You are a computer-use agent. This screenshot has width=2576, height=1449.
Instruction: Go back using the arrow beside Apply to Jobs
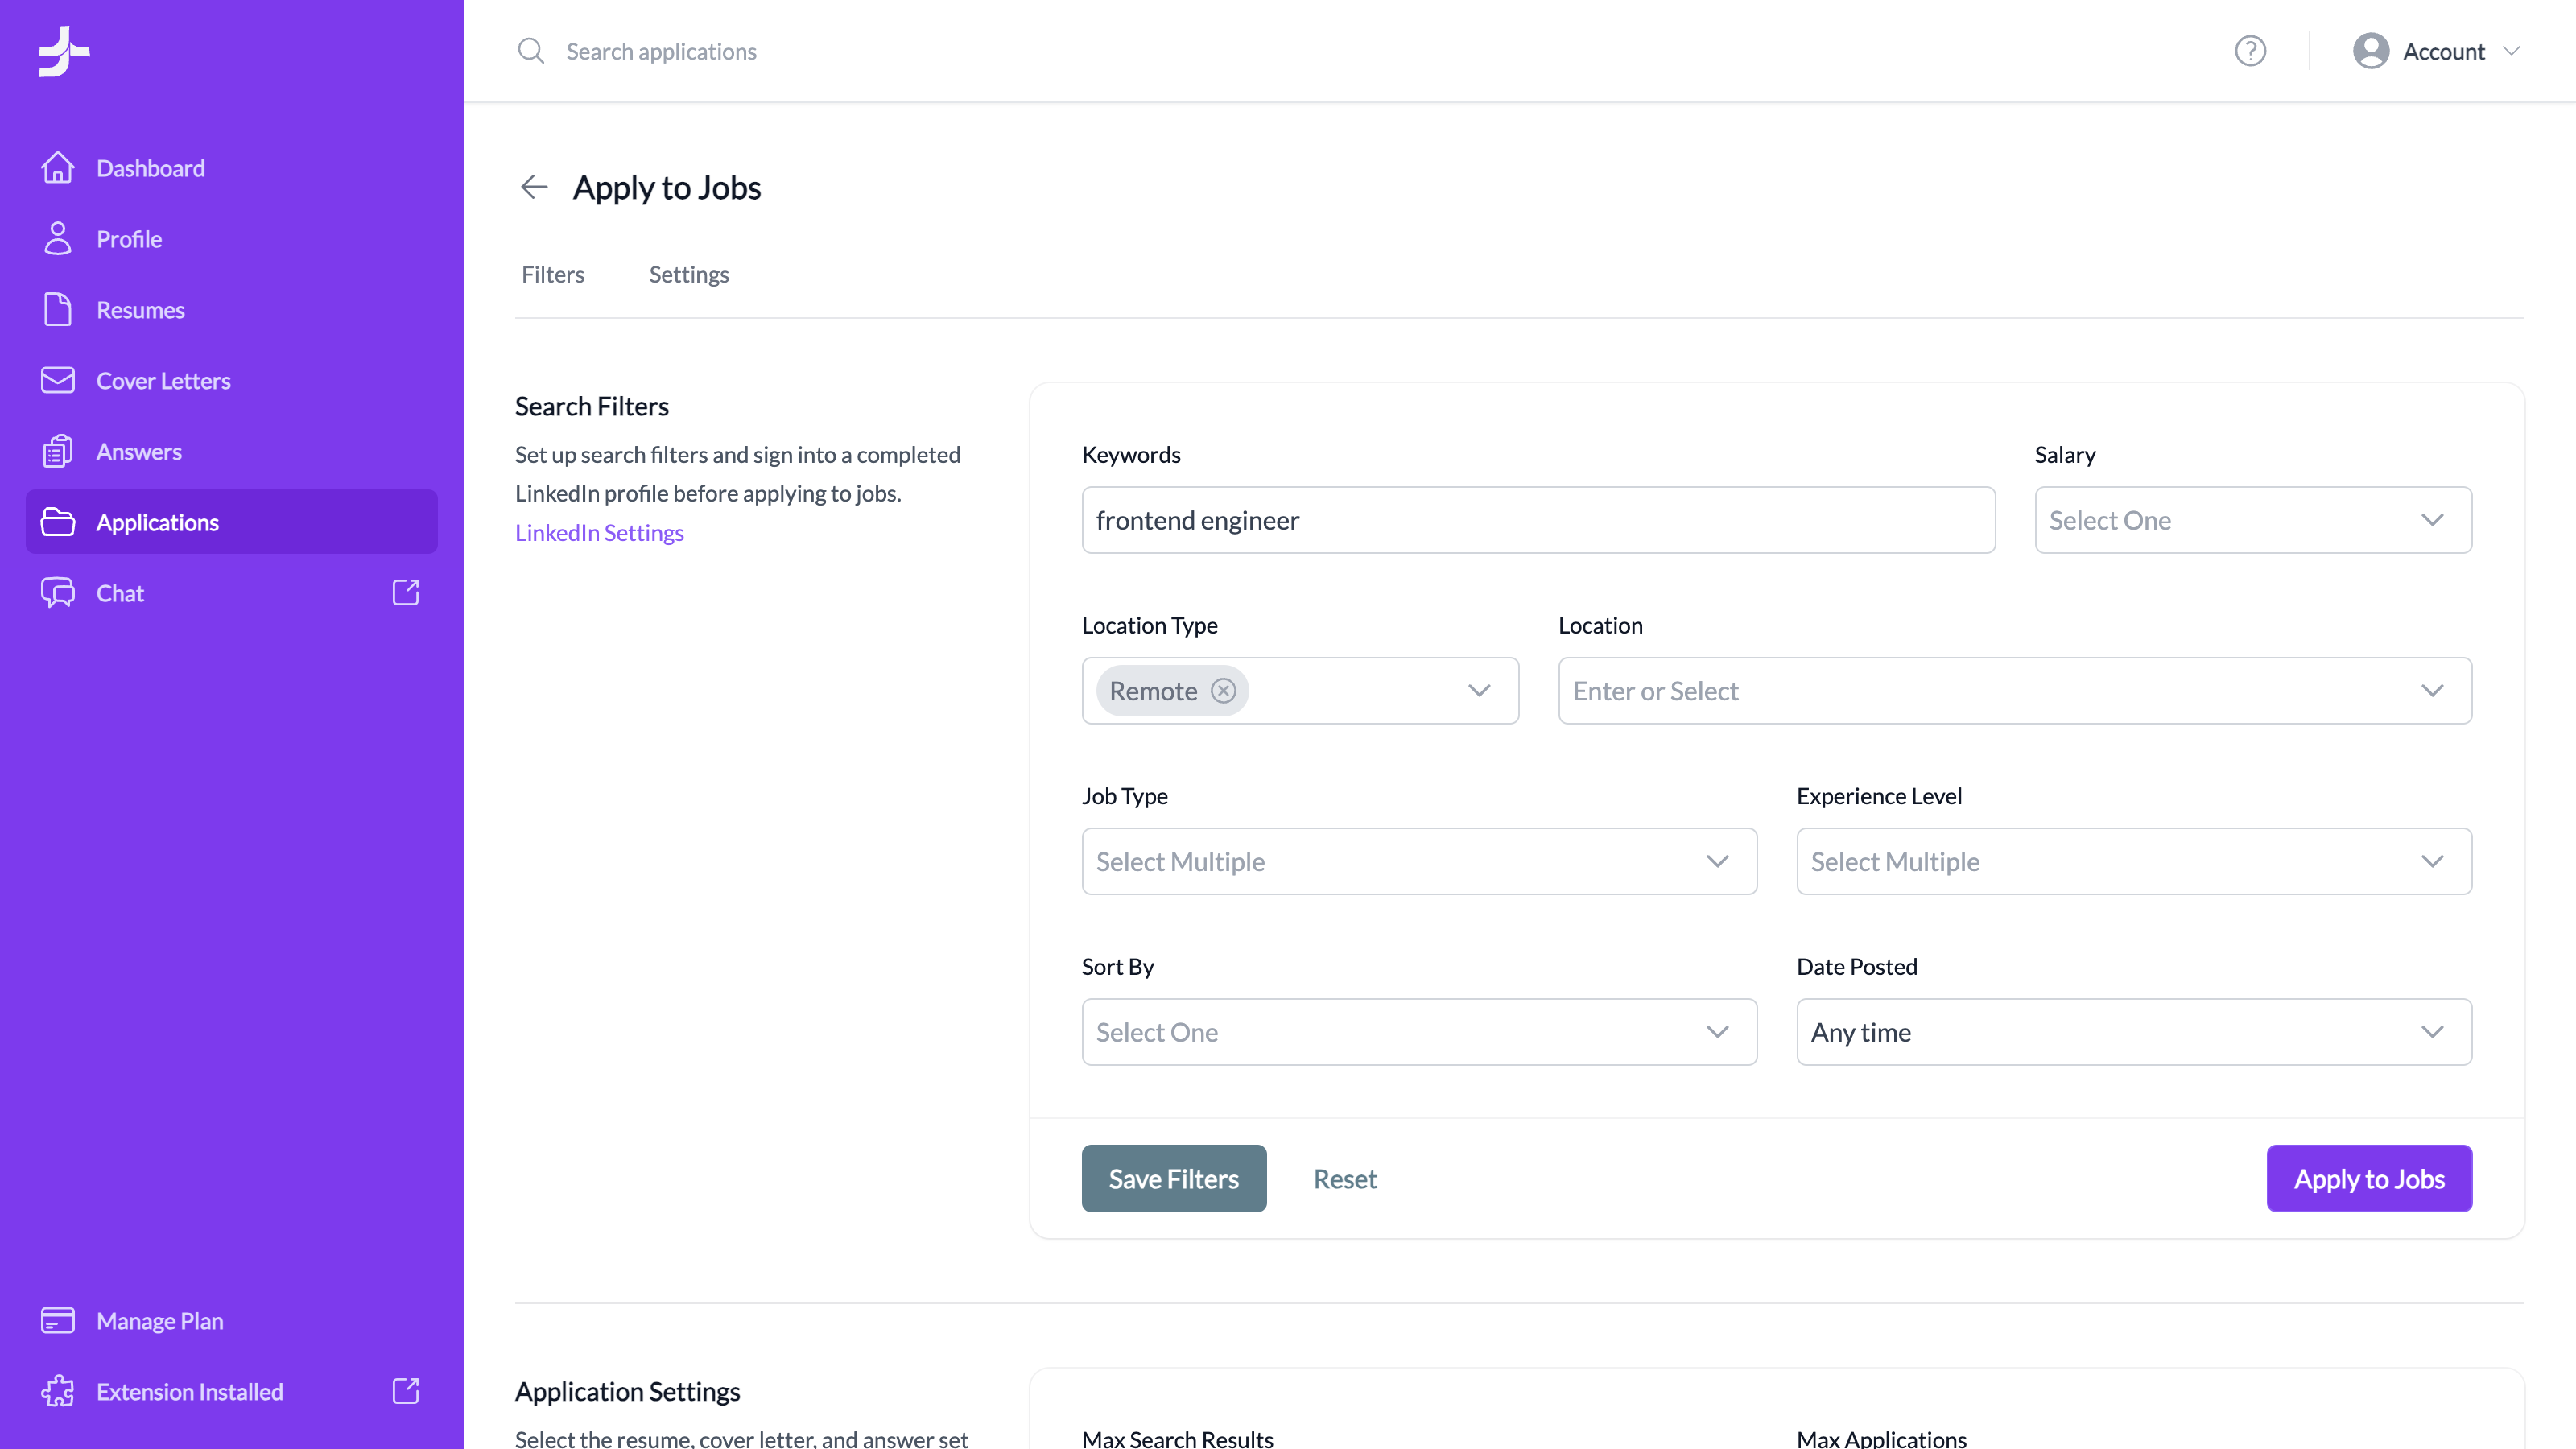pyautogui.click(x=534, y=187)
